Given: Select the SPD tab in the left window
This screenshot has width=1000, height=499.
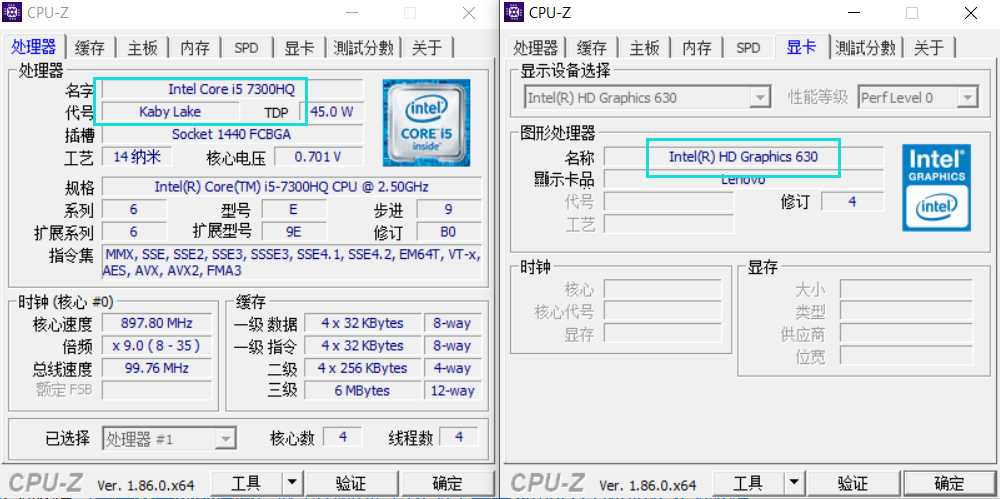Looking at the screenshot, I should [x=246, y=47].
